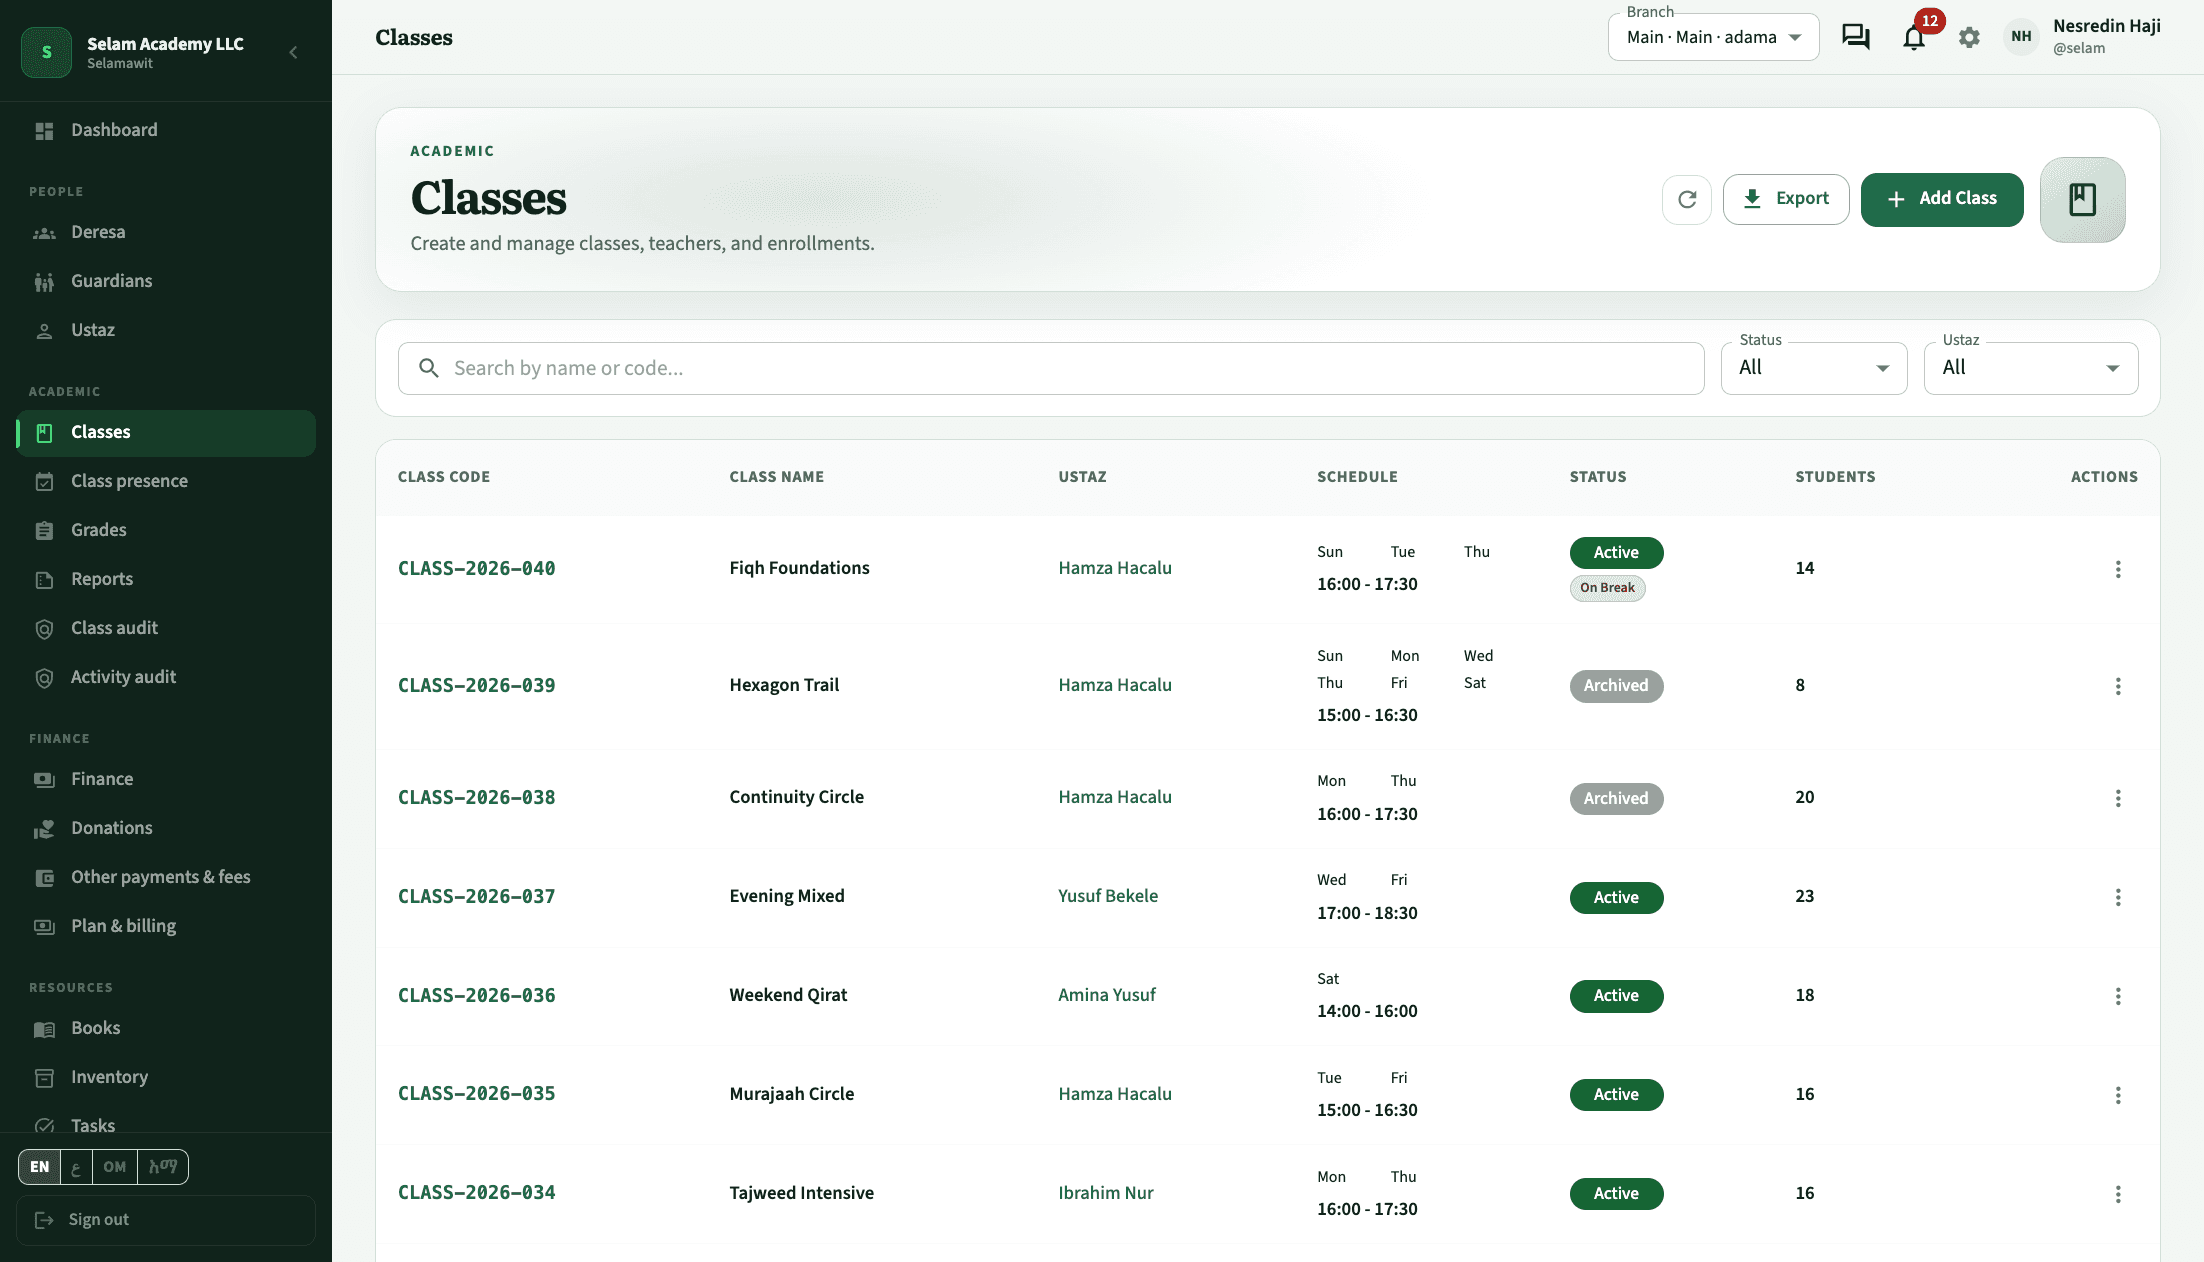
Task: Open ustaz Yusuf Bekele link
Action: click(1108, 896)
